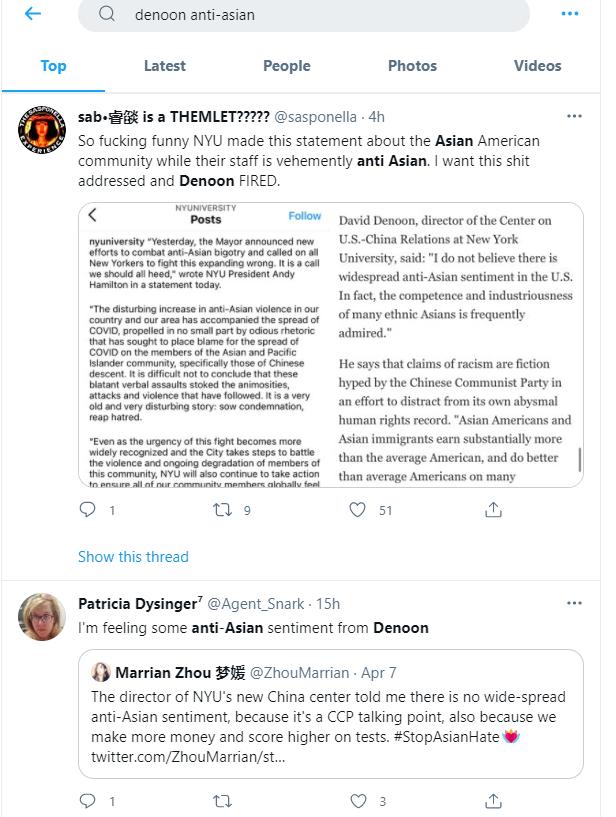Share the sasponella tweet
616x817 pixels.
tap(493, 509)
